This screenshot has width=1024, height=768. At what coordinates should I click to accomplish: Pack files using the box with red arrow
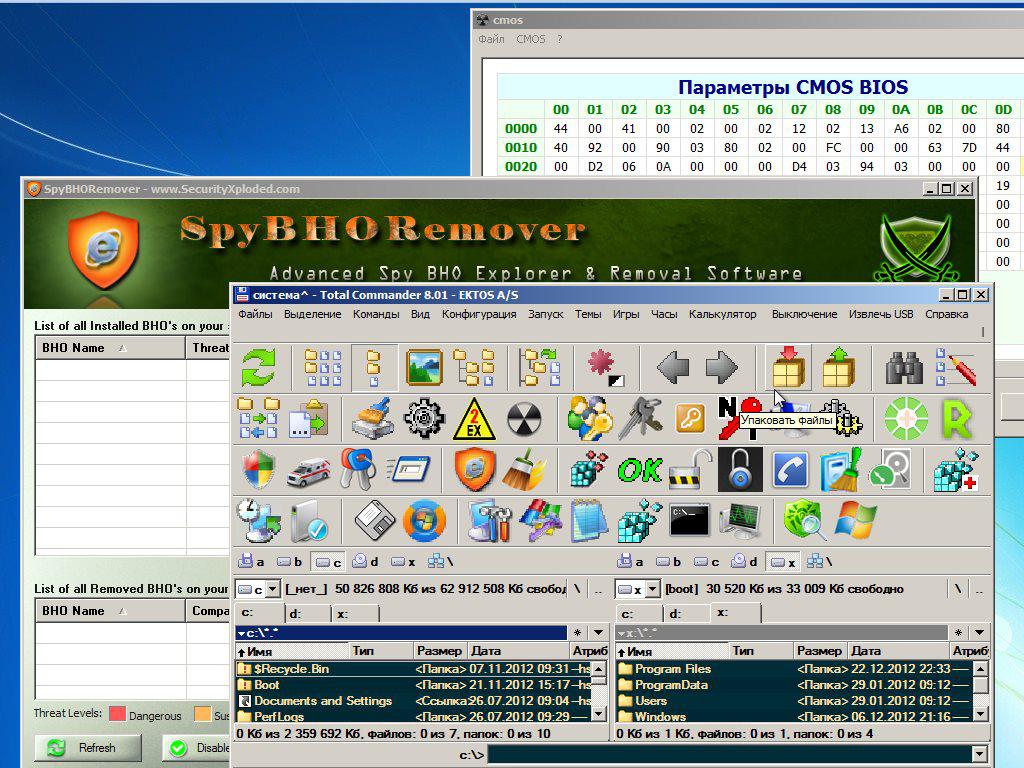pos(788,368)
